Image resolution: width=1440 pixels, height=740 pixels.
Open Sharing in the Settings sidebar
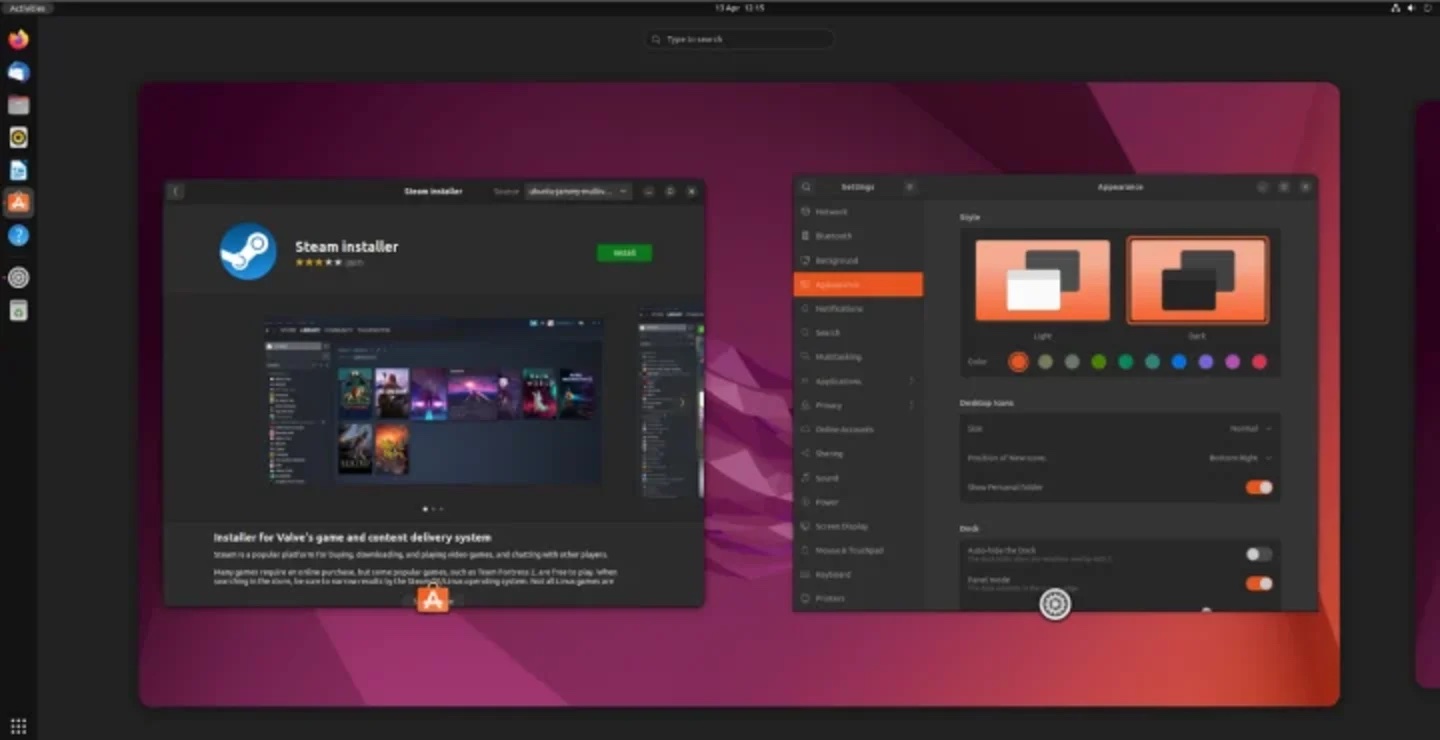[858, 453]
